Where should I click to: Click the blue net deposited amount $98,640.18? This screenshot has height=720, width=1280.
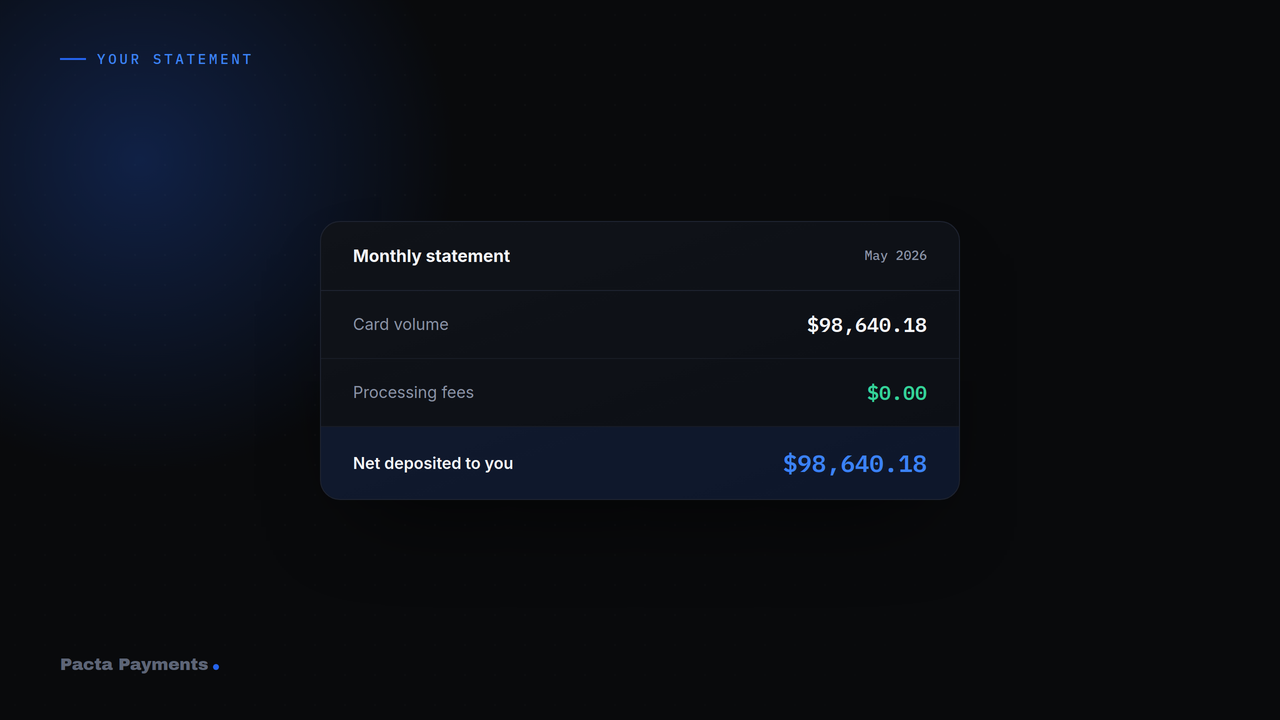click(855, 464)
